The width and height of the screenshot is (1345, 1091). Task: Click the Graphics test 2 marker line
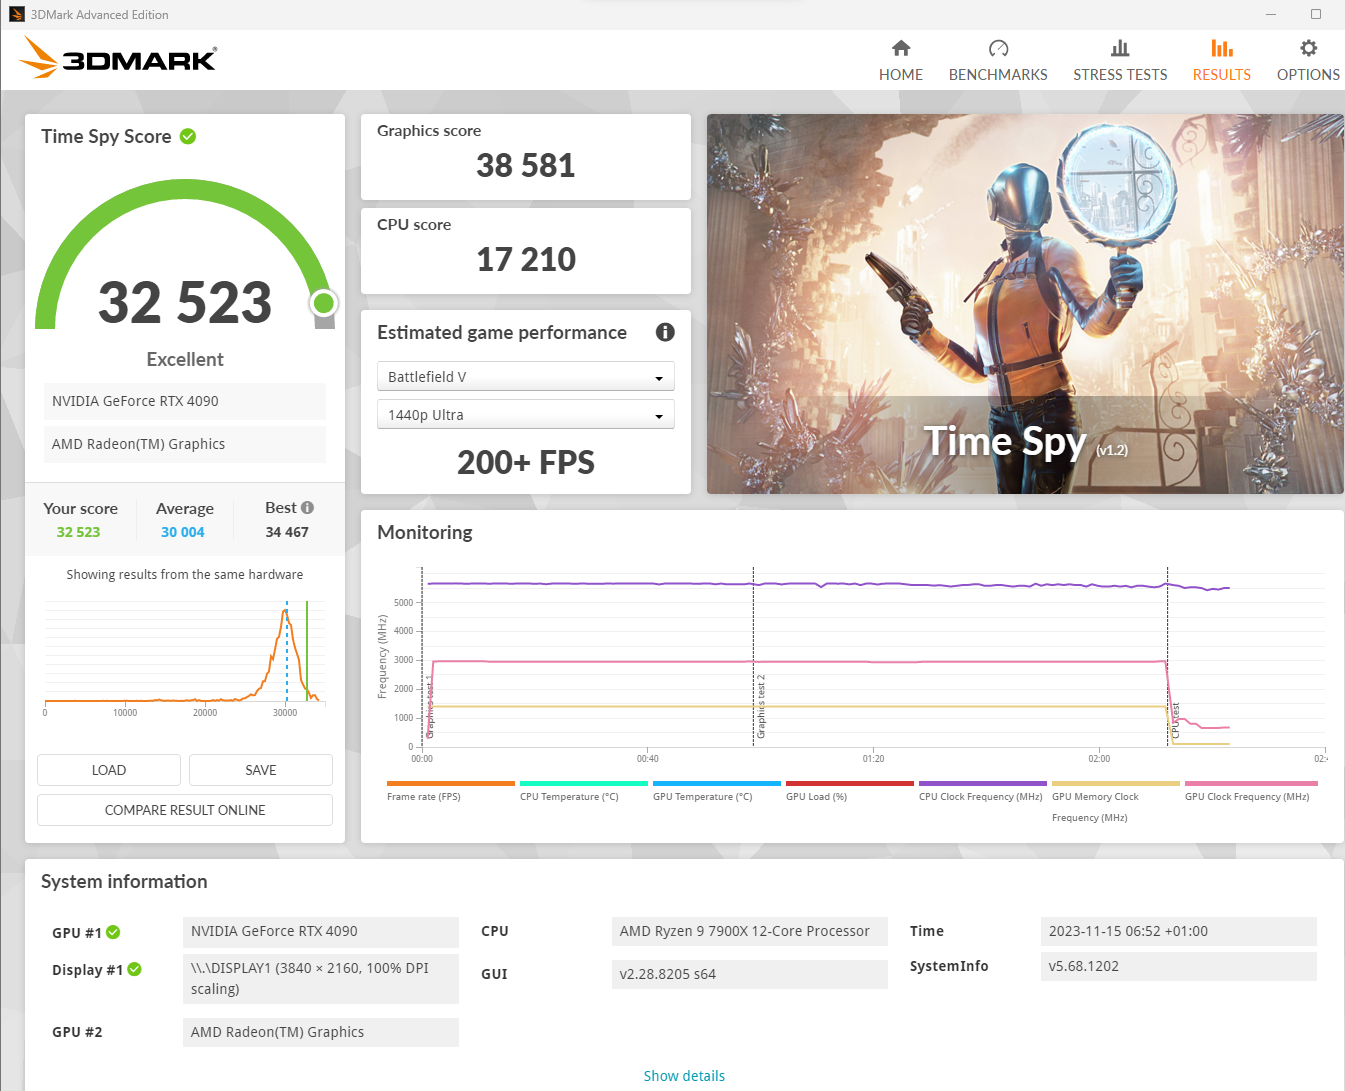click(753, 656)
